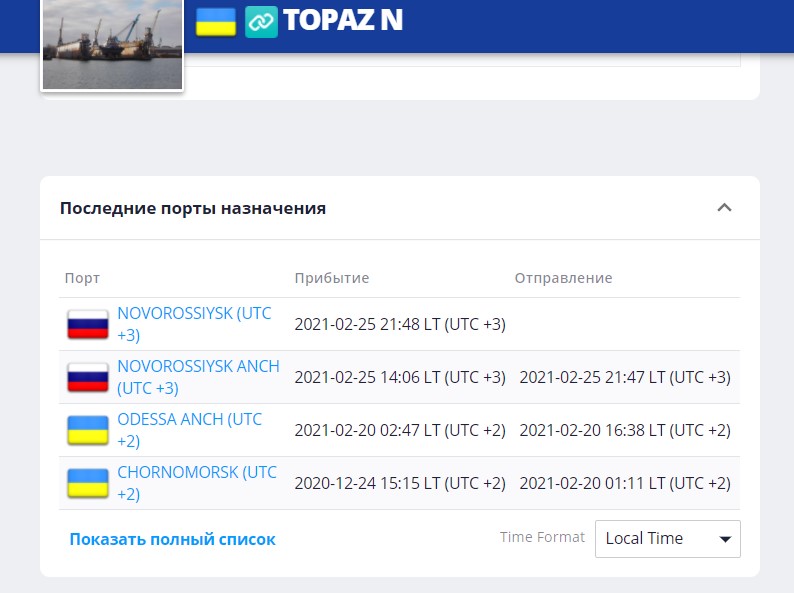794x593 pixels.
Task: Click the Показать полный список link
Action: tap(172, 539)
